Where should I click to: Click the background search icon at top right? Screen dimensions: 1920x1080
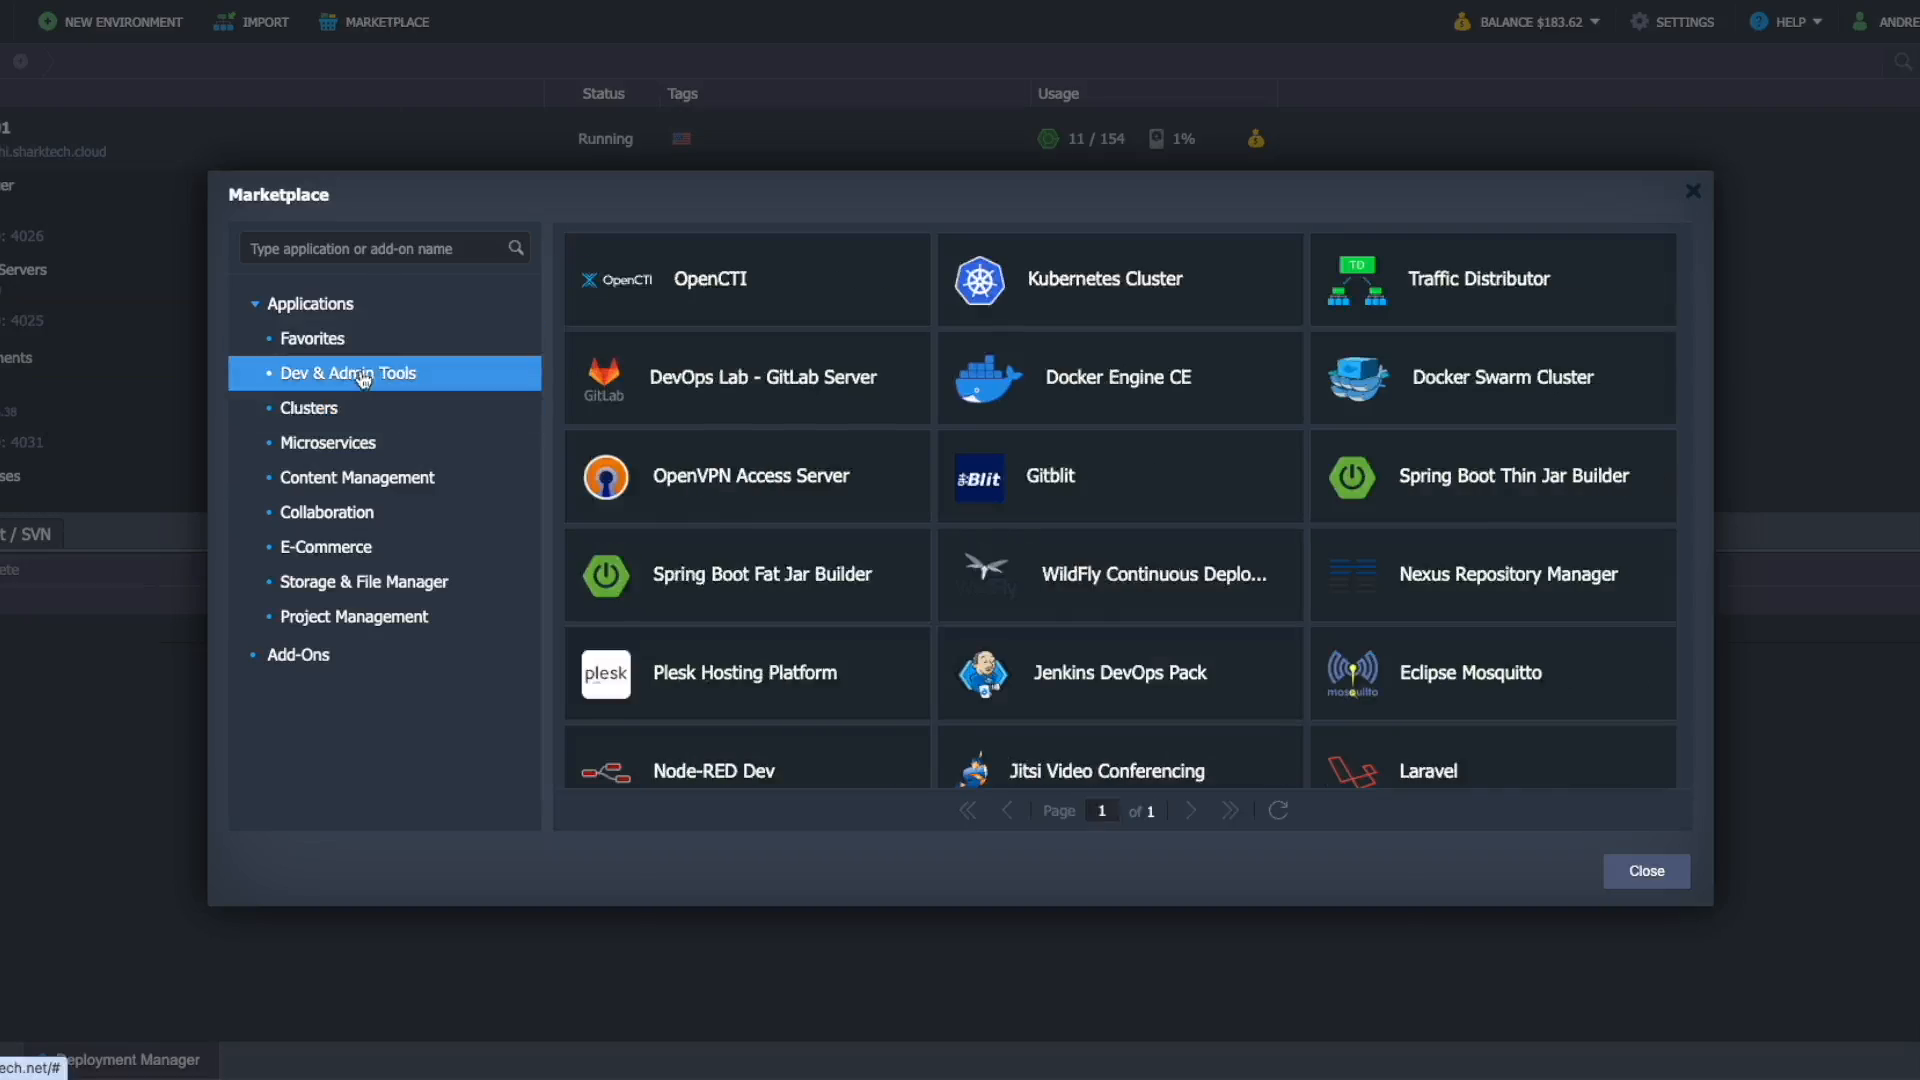(1903, 62)
